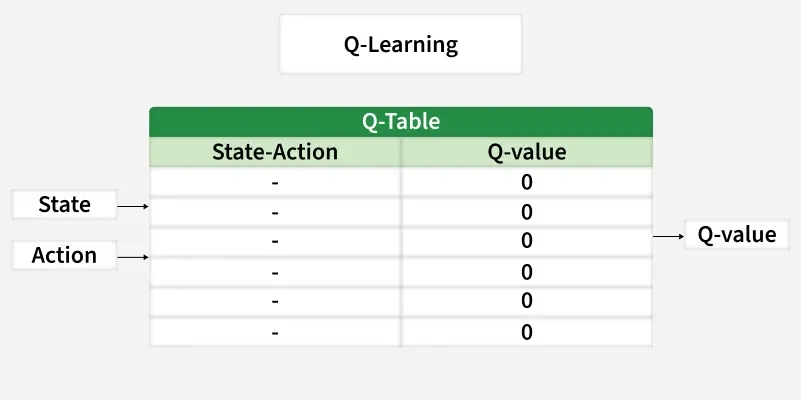Select third row State-Action dash cell
Screen dimensions: 801x400
pyautogui.click(x=275, y=241)
